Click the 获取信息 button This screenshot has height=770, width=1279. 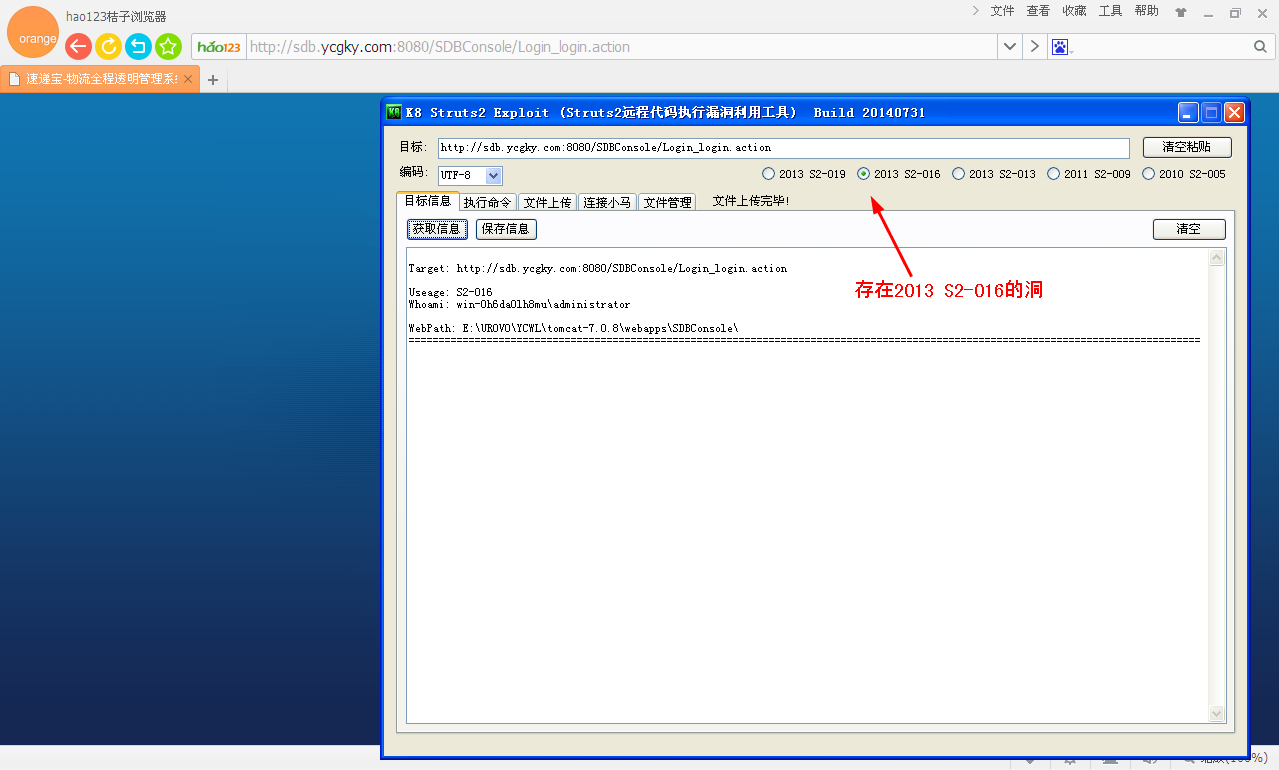(x=437, y=229)
